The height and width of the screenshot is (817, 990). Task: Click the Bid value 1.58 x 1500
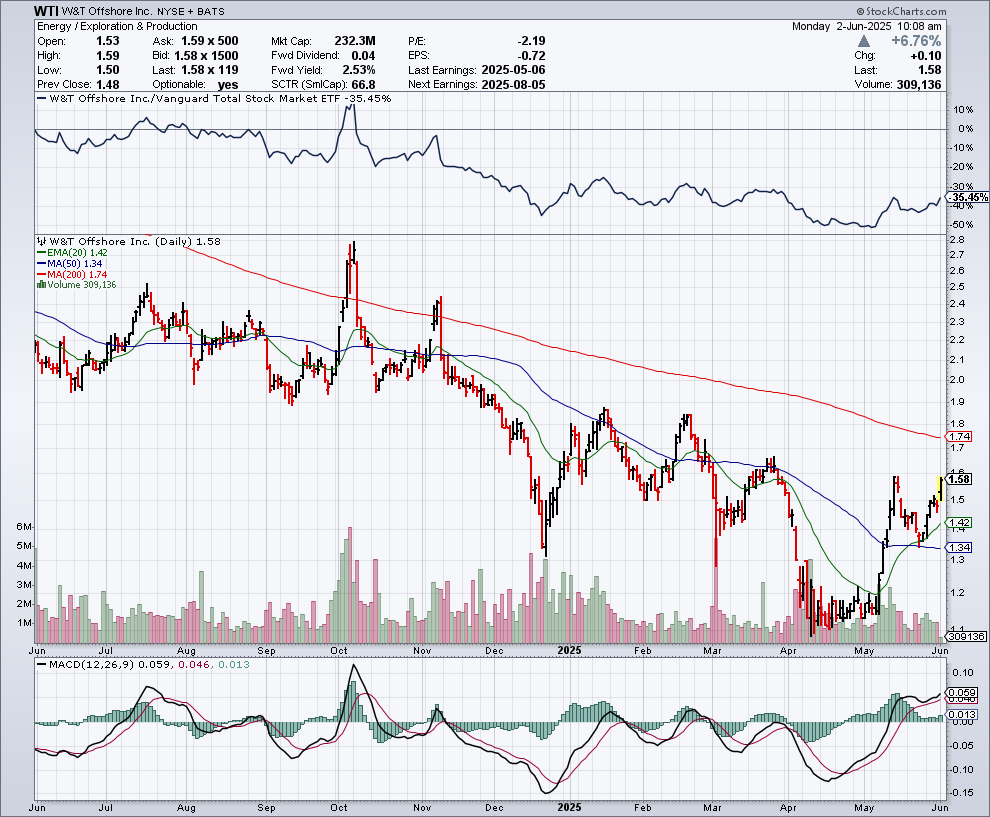click(x=206, y=56)
